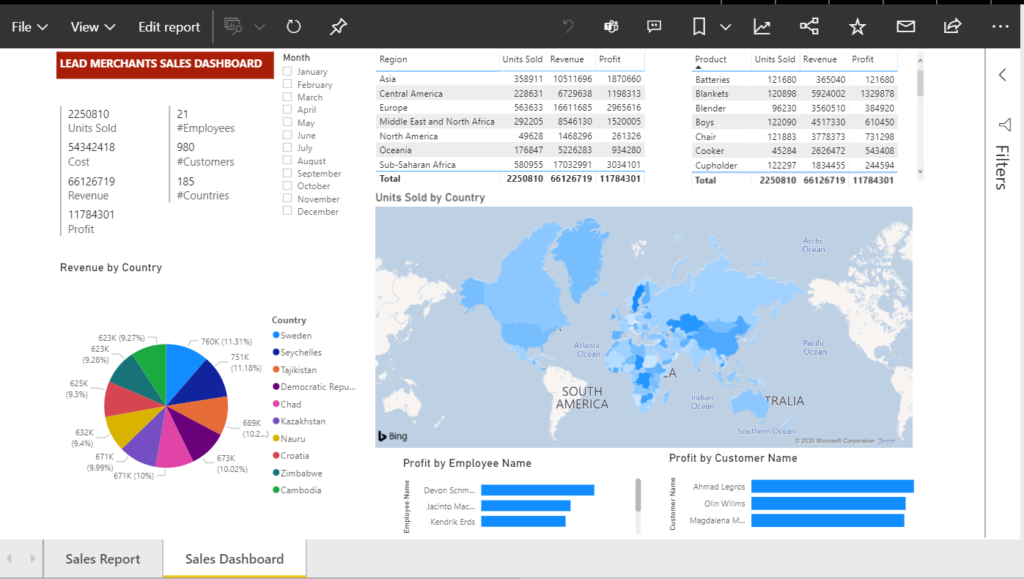Screen dimensions: 1024x579
Task: Enable the December checkbox
Action: point(288,211)
